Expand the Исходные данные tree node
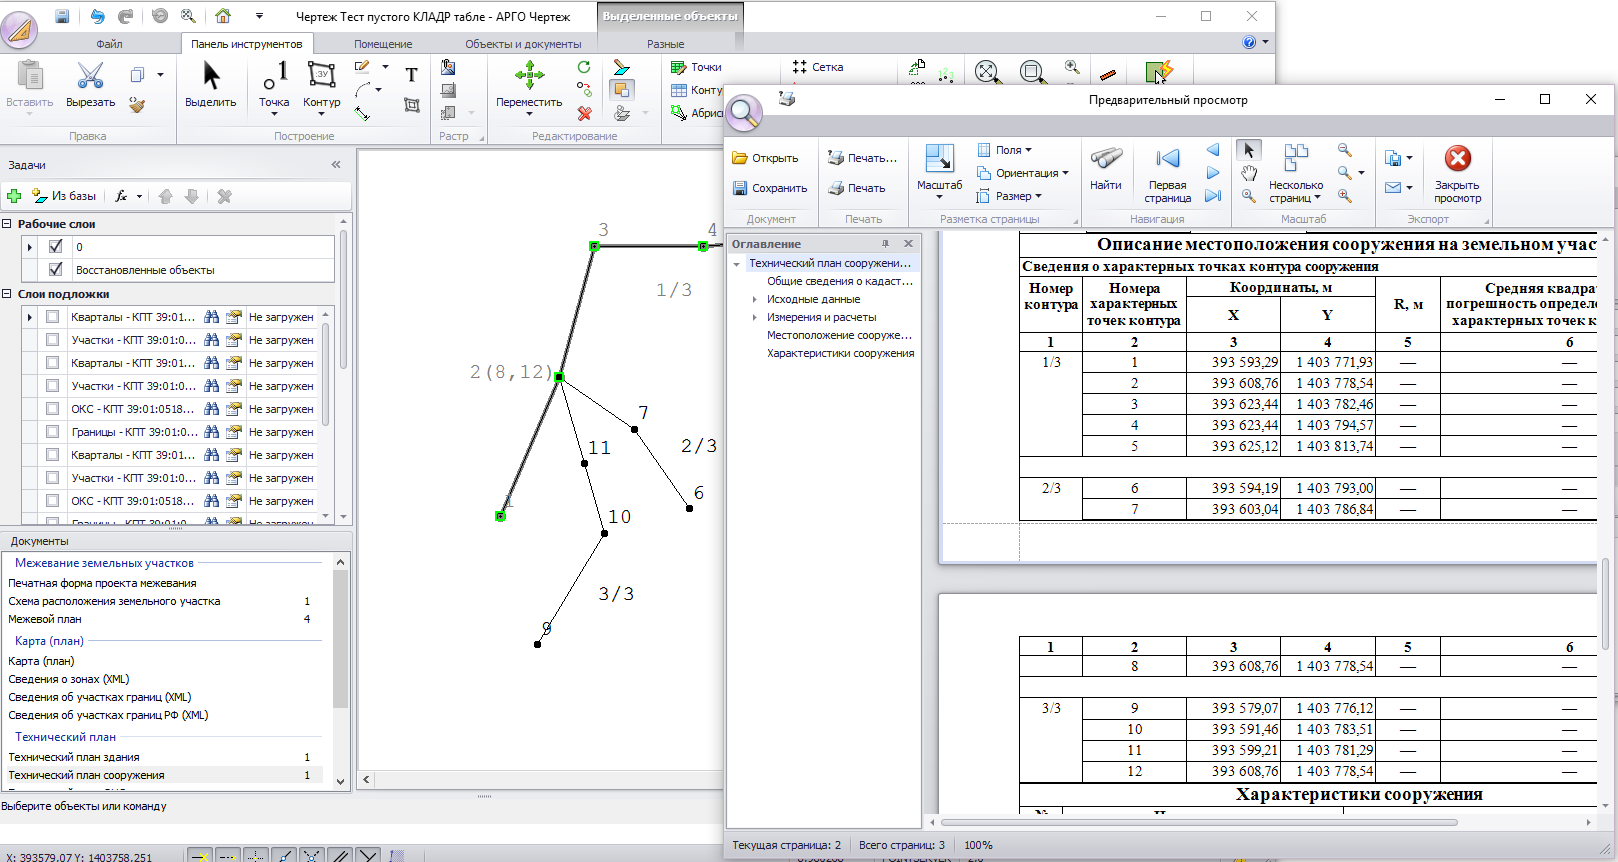 coord(755,299)
